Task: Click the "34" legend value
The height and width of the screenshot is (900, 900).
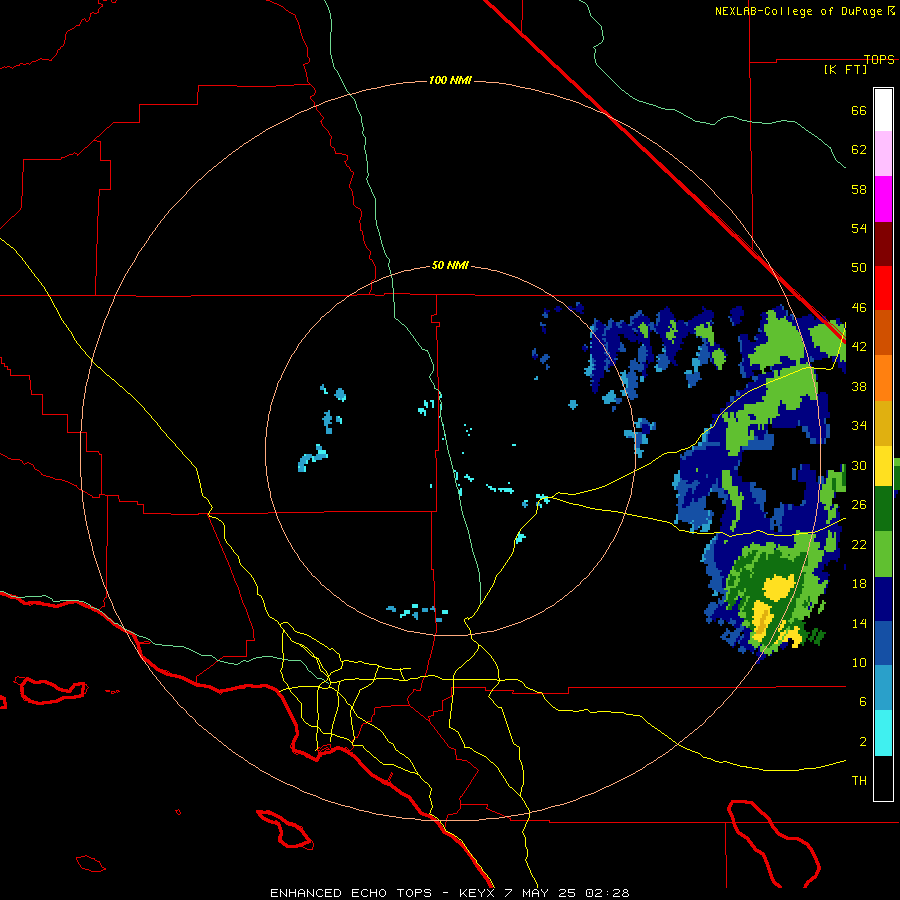Action: [x=859, y=425]
